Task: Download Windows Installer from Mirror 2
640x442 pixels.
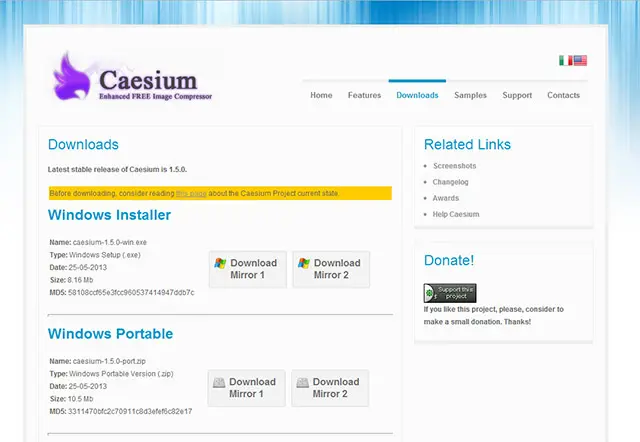Action: [x=331, y=269]
